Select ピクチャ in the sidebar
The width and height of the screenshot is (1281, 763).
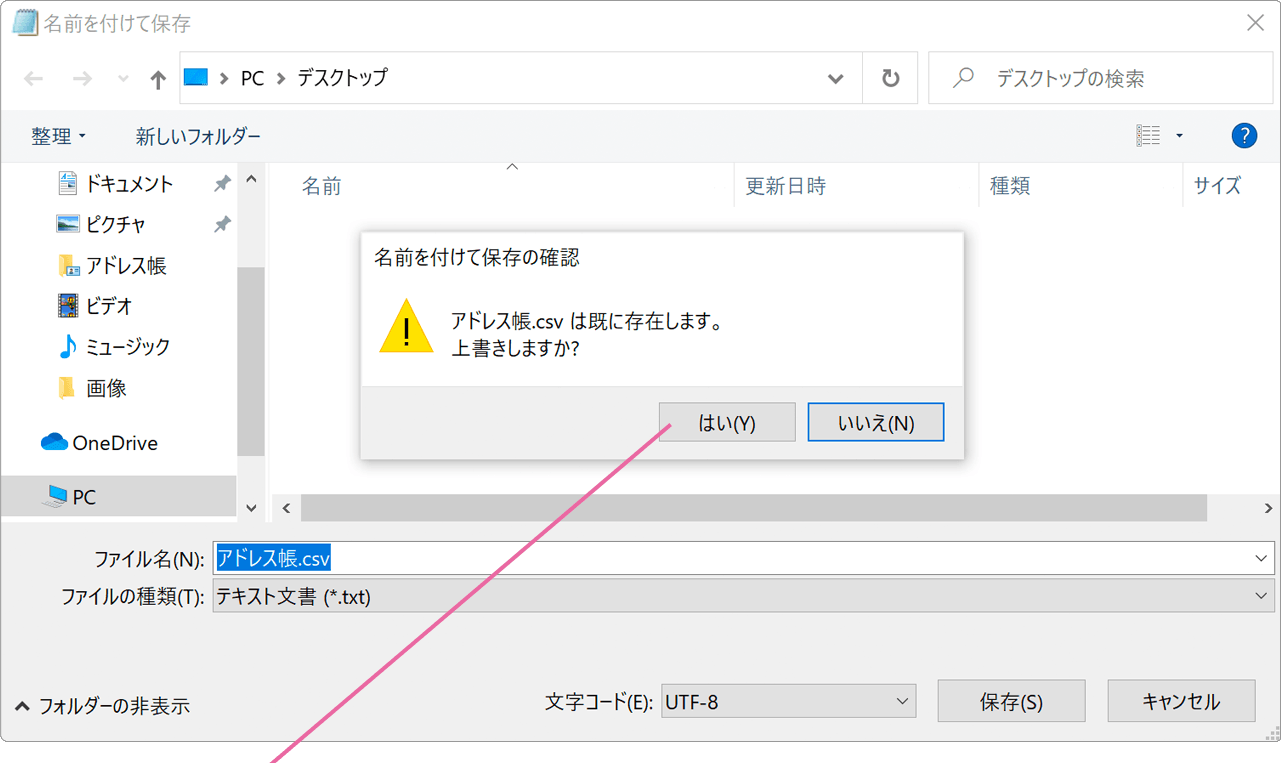(115, 225)
